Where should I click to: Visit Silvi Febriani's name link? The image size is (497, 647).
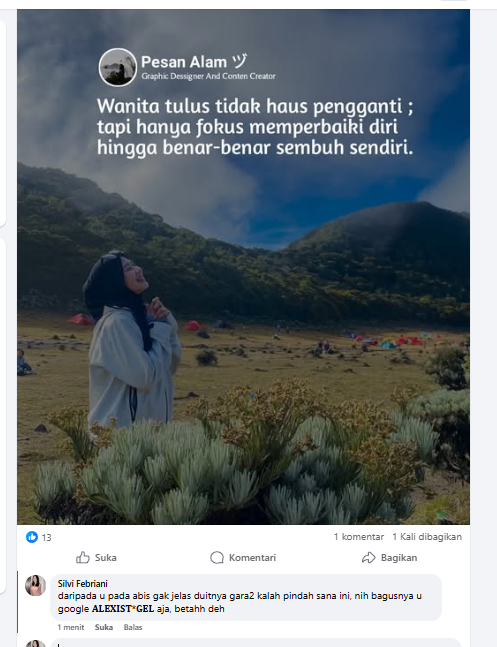point(83,583)
